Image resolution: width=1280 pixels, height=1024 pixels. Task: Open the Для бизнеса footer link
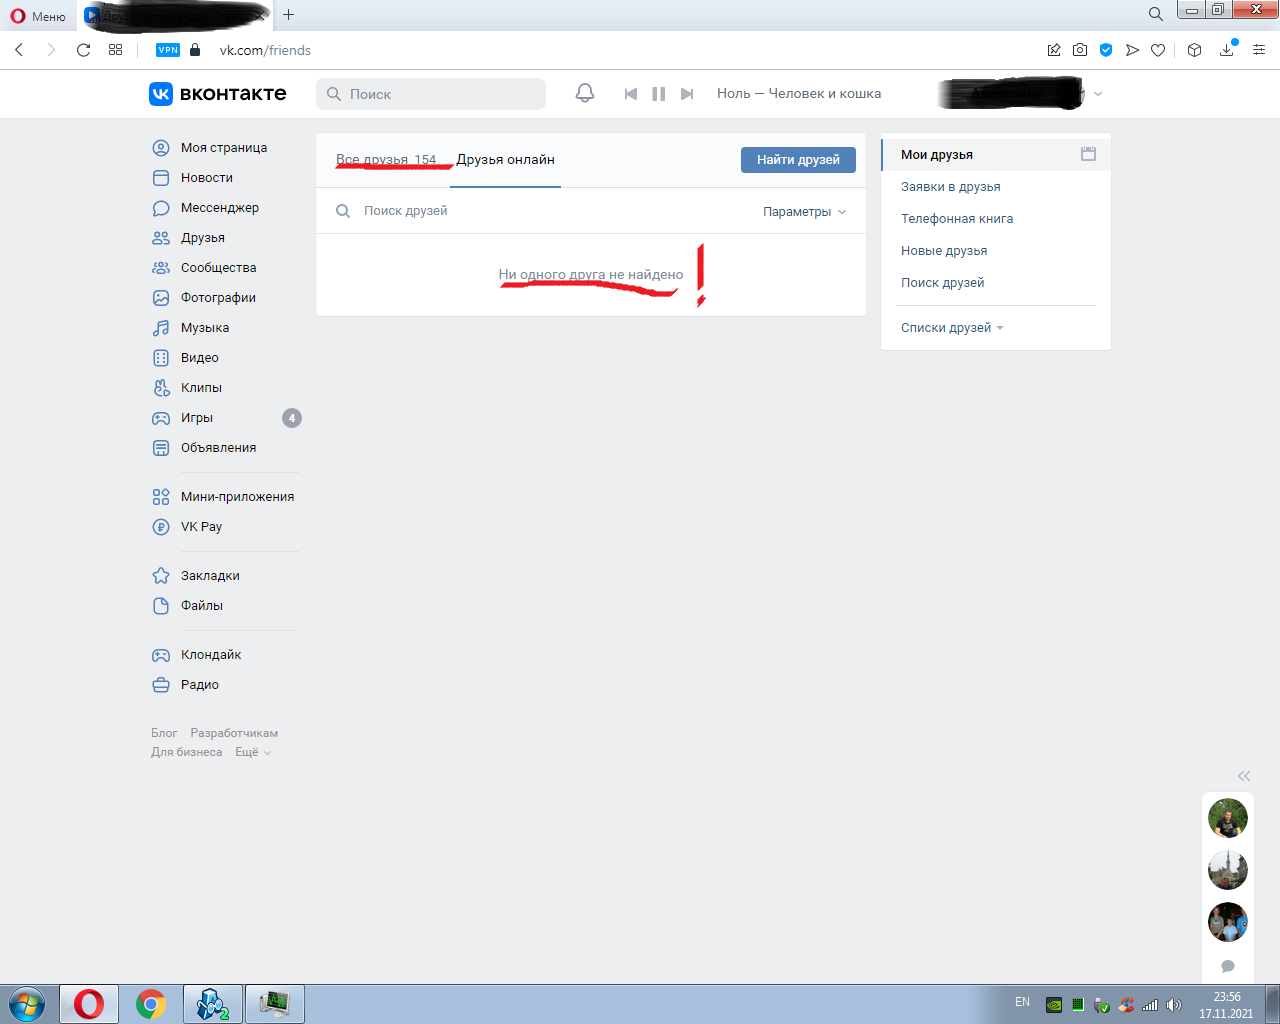click(x=187, y=752)
